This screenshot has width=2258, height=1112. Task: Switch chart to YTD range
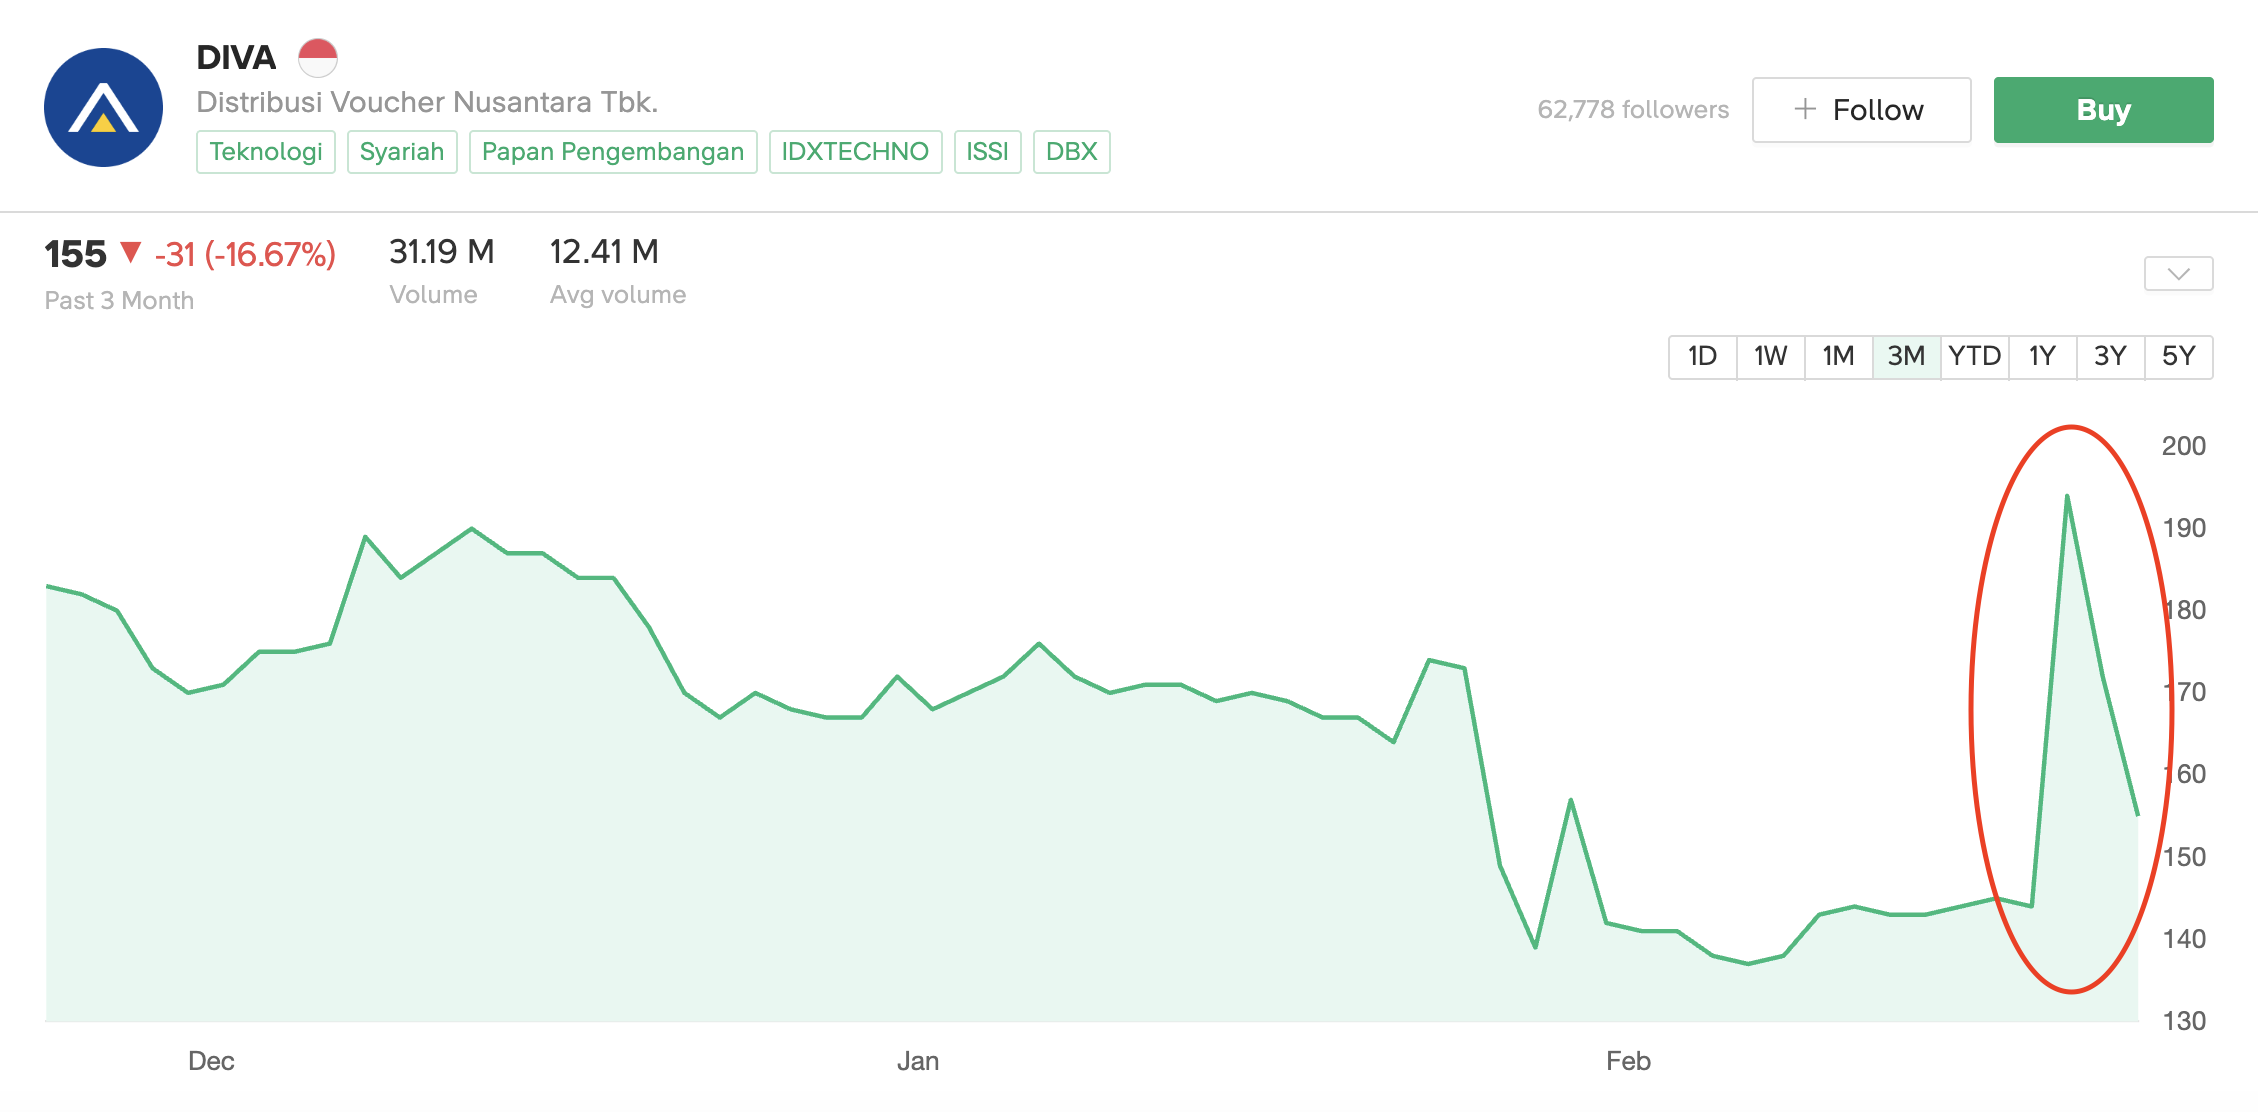(x=1974, y=356)
